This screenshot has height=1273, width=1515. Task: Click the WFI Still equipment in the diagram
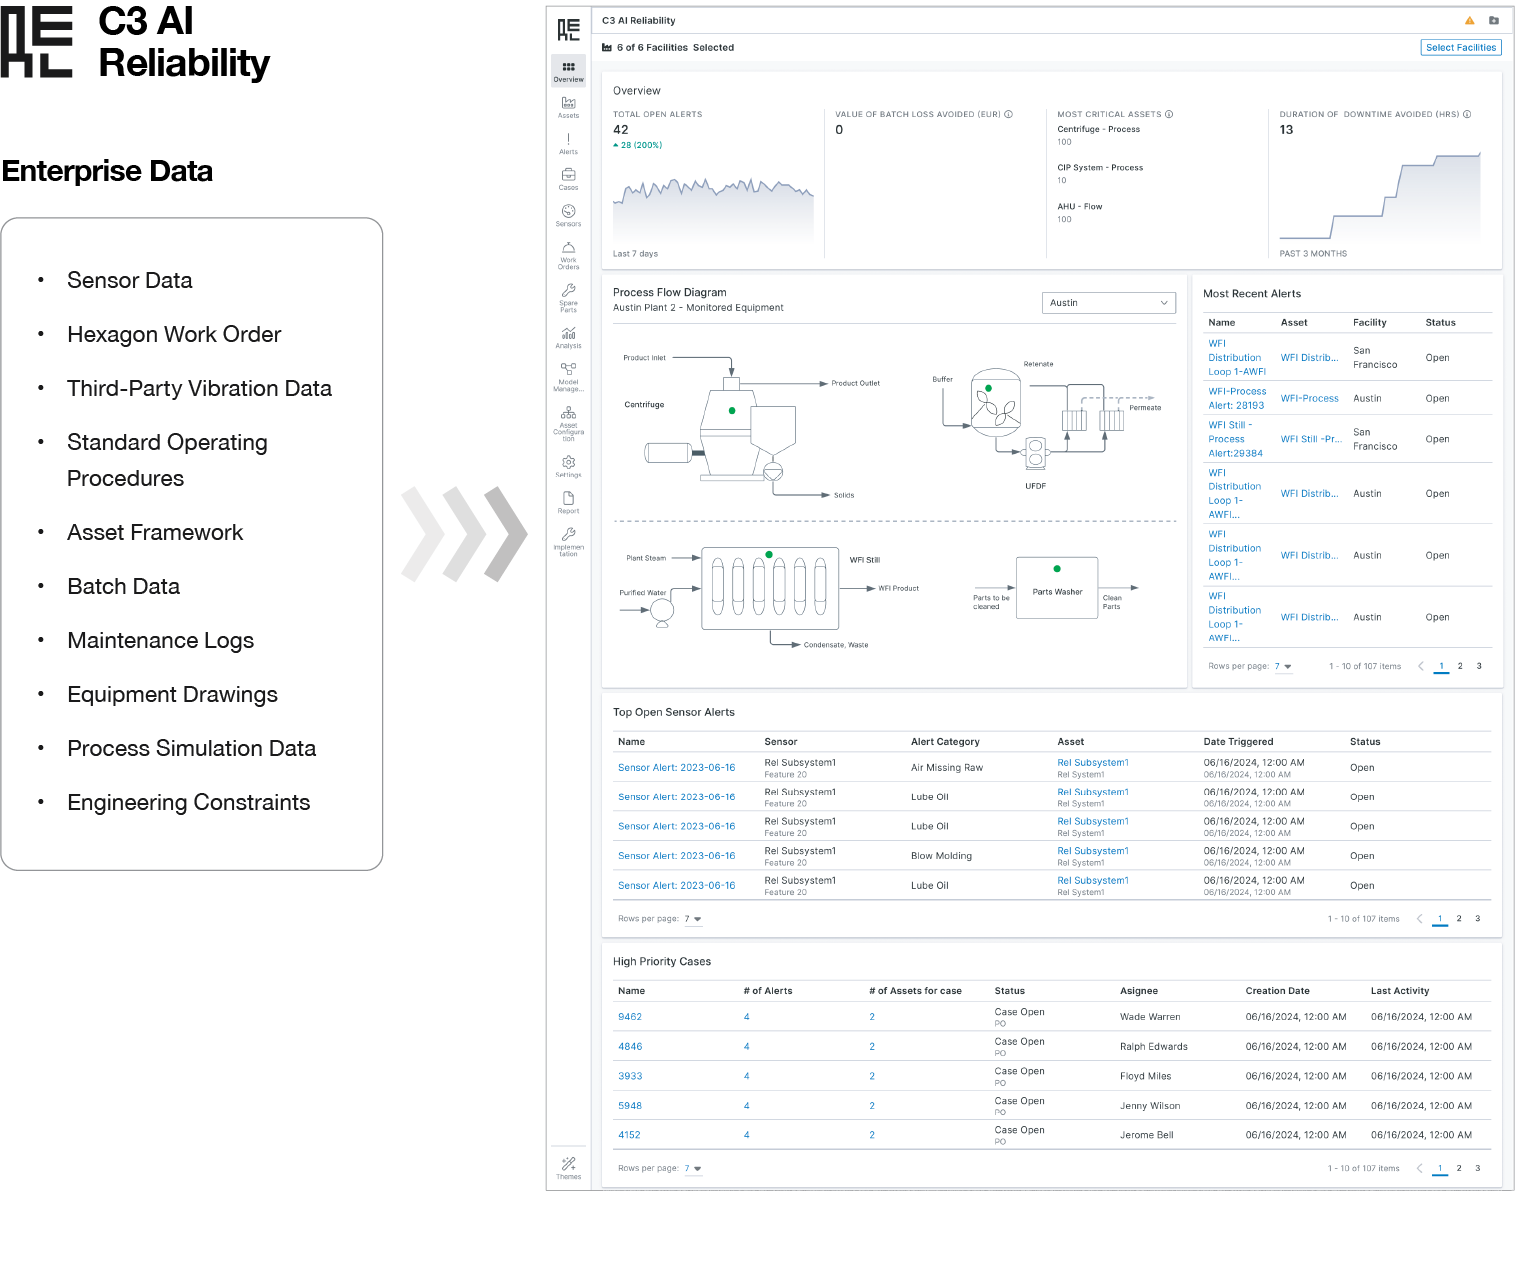770,588
